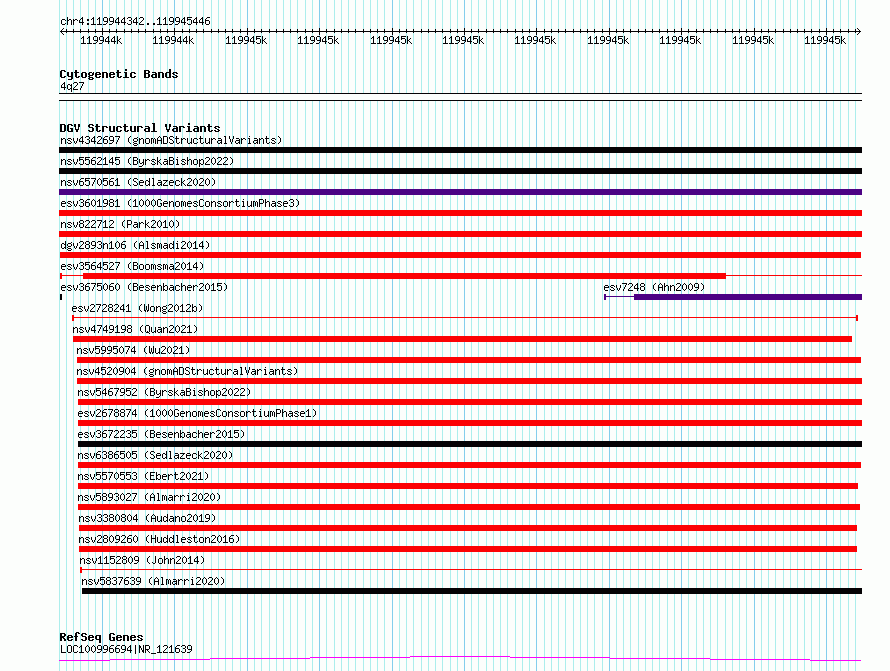890x671 pixels.
Task: Click the purple bar under esv7248 Ahn2009
Action: click(748, 297)
